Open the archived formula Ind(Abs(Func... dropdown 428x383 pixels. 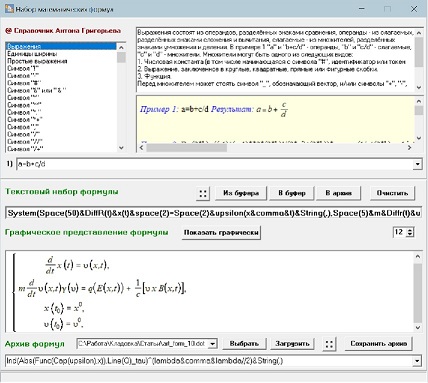pos(417,361)
